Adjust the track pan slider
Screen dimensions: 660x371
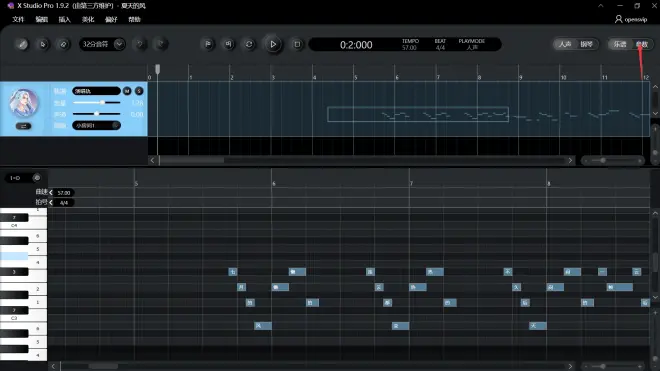tap(96, 114)
